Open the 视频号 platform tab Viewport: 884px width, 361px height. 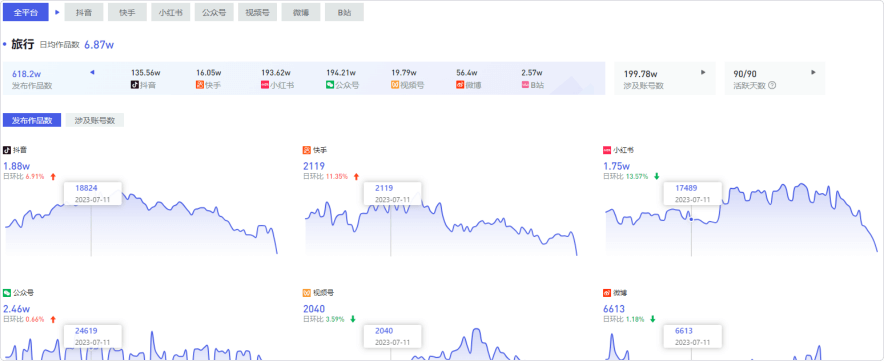coord(257,12)
